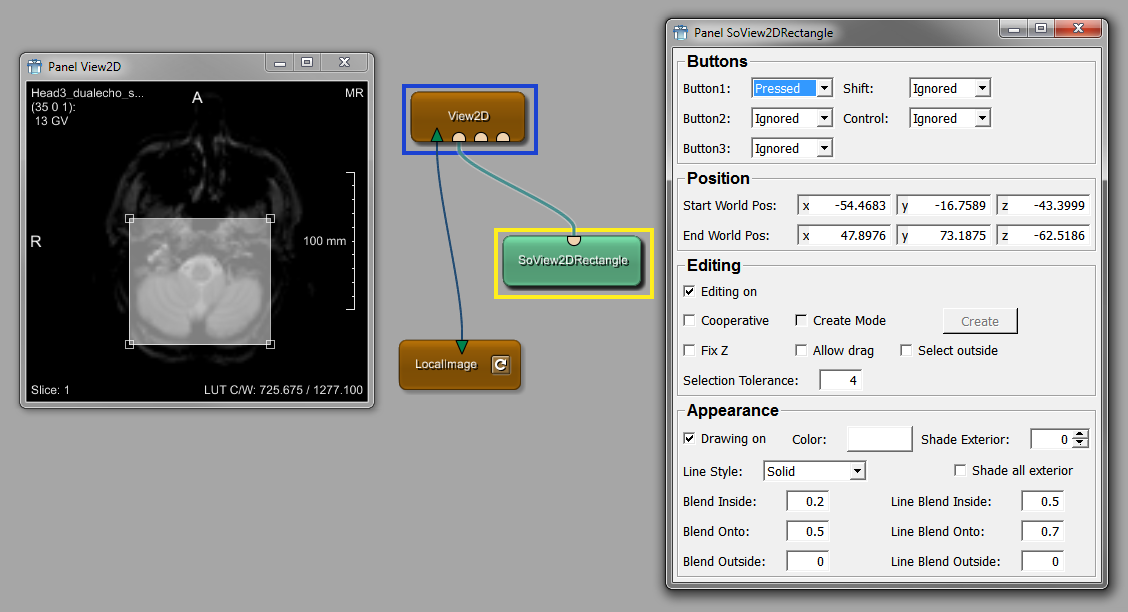Click the bottom-right rectangle corner handle
Screen dimensions: 1128x612
click(x=270, y=344)
